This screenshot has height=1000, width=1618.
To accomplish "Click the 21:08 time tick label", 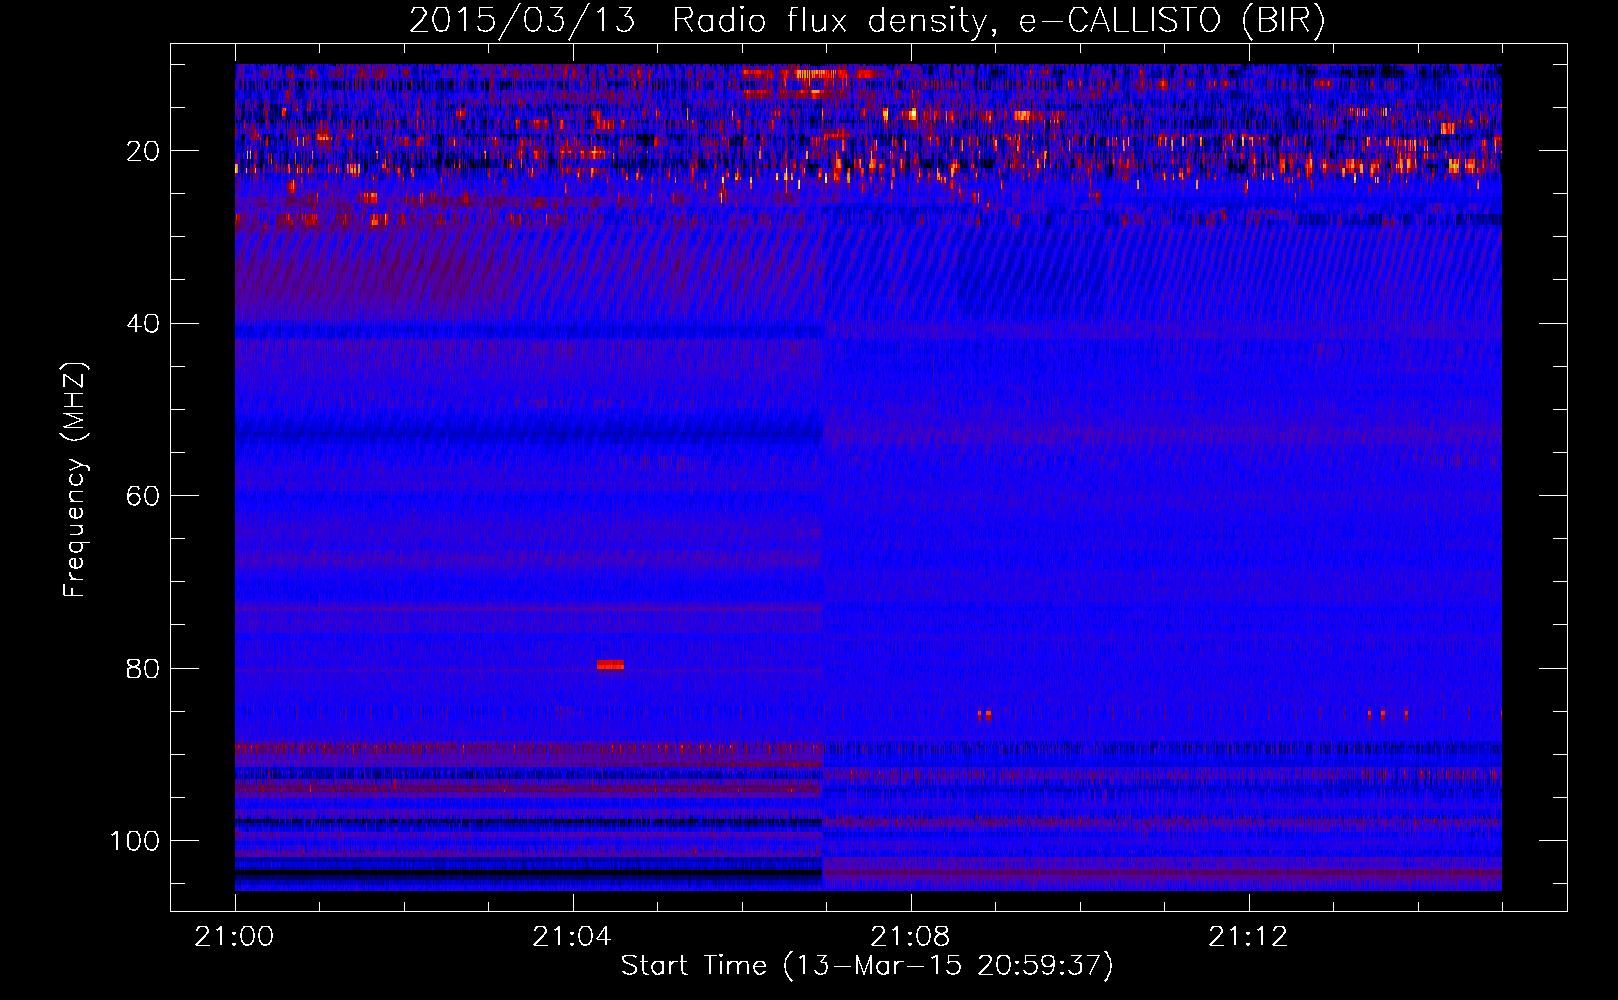I will click(x=910, y=937).
